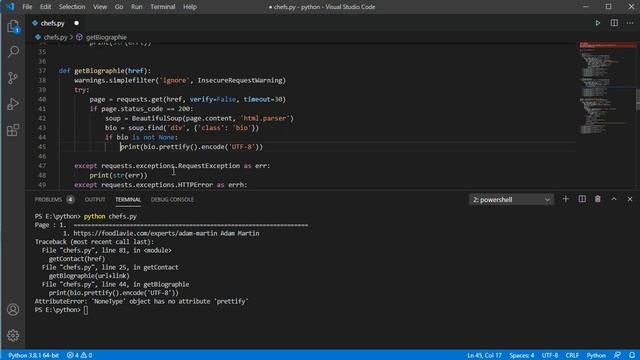Click the editor vertical scrollbar
The image size is (640, 360).
(638, 99)
